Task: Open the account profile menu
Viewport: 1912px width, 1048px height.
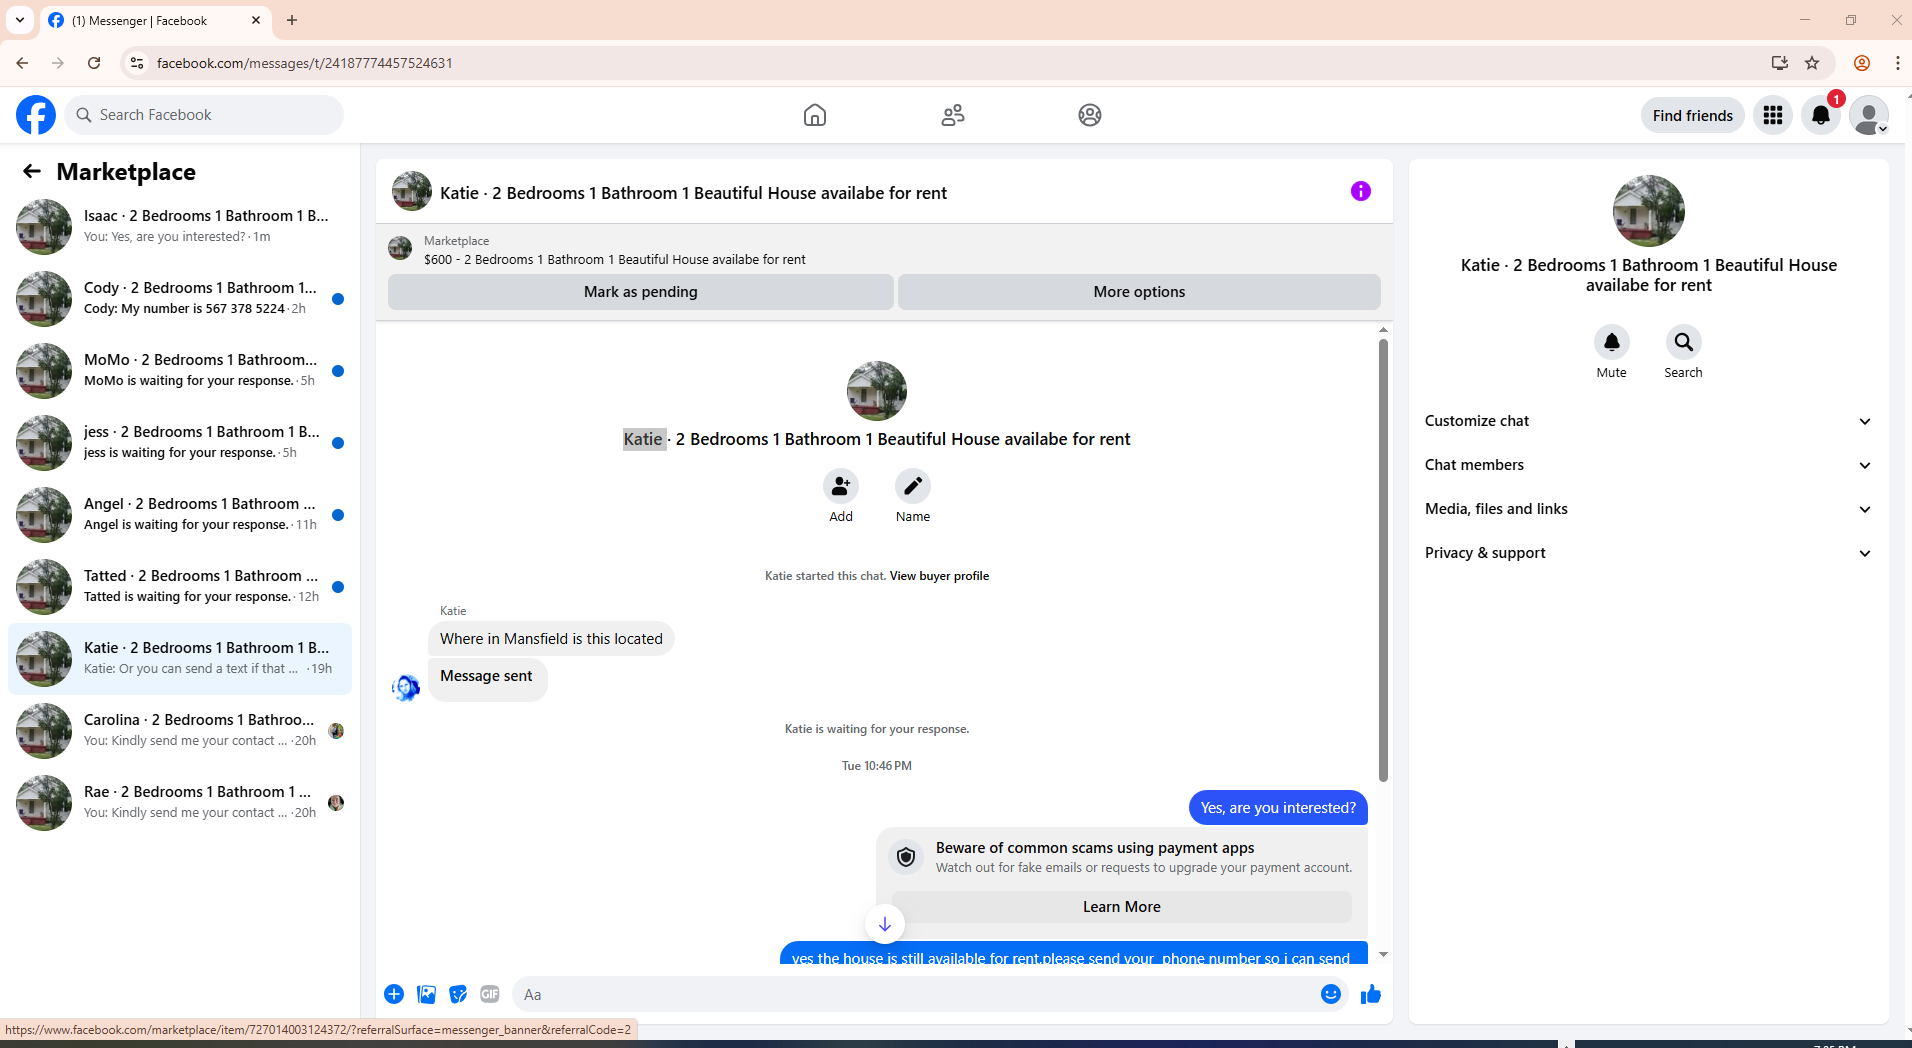Action: [1869, 115]
